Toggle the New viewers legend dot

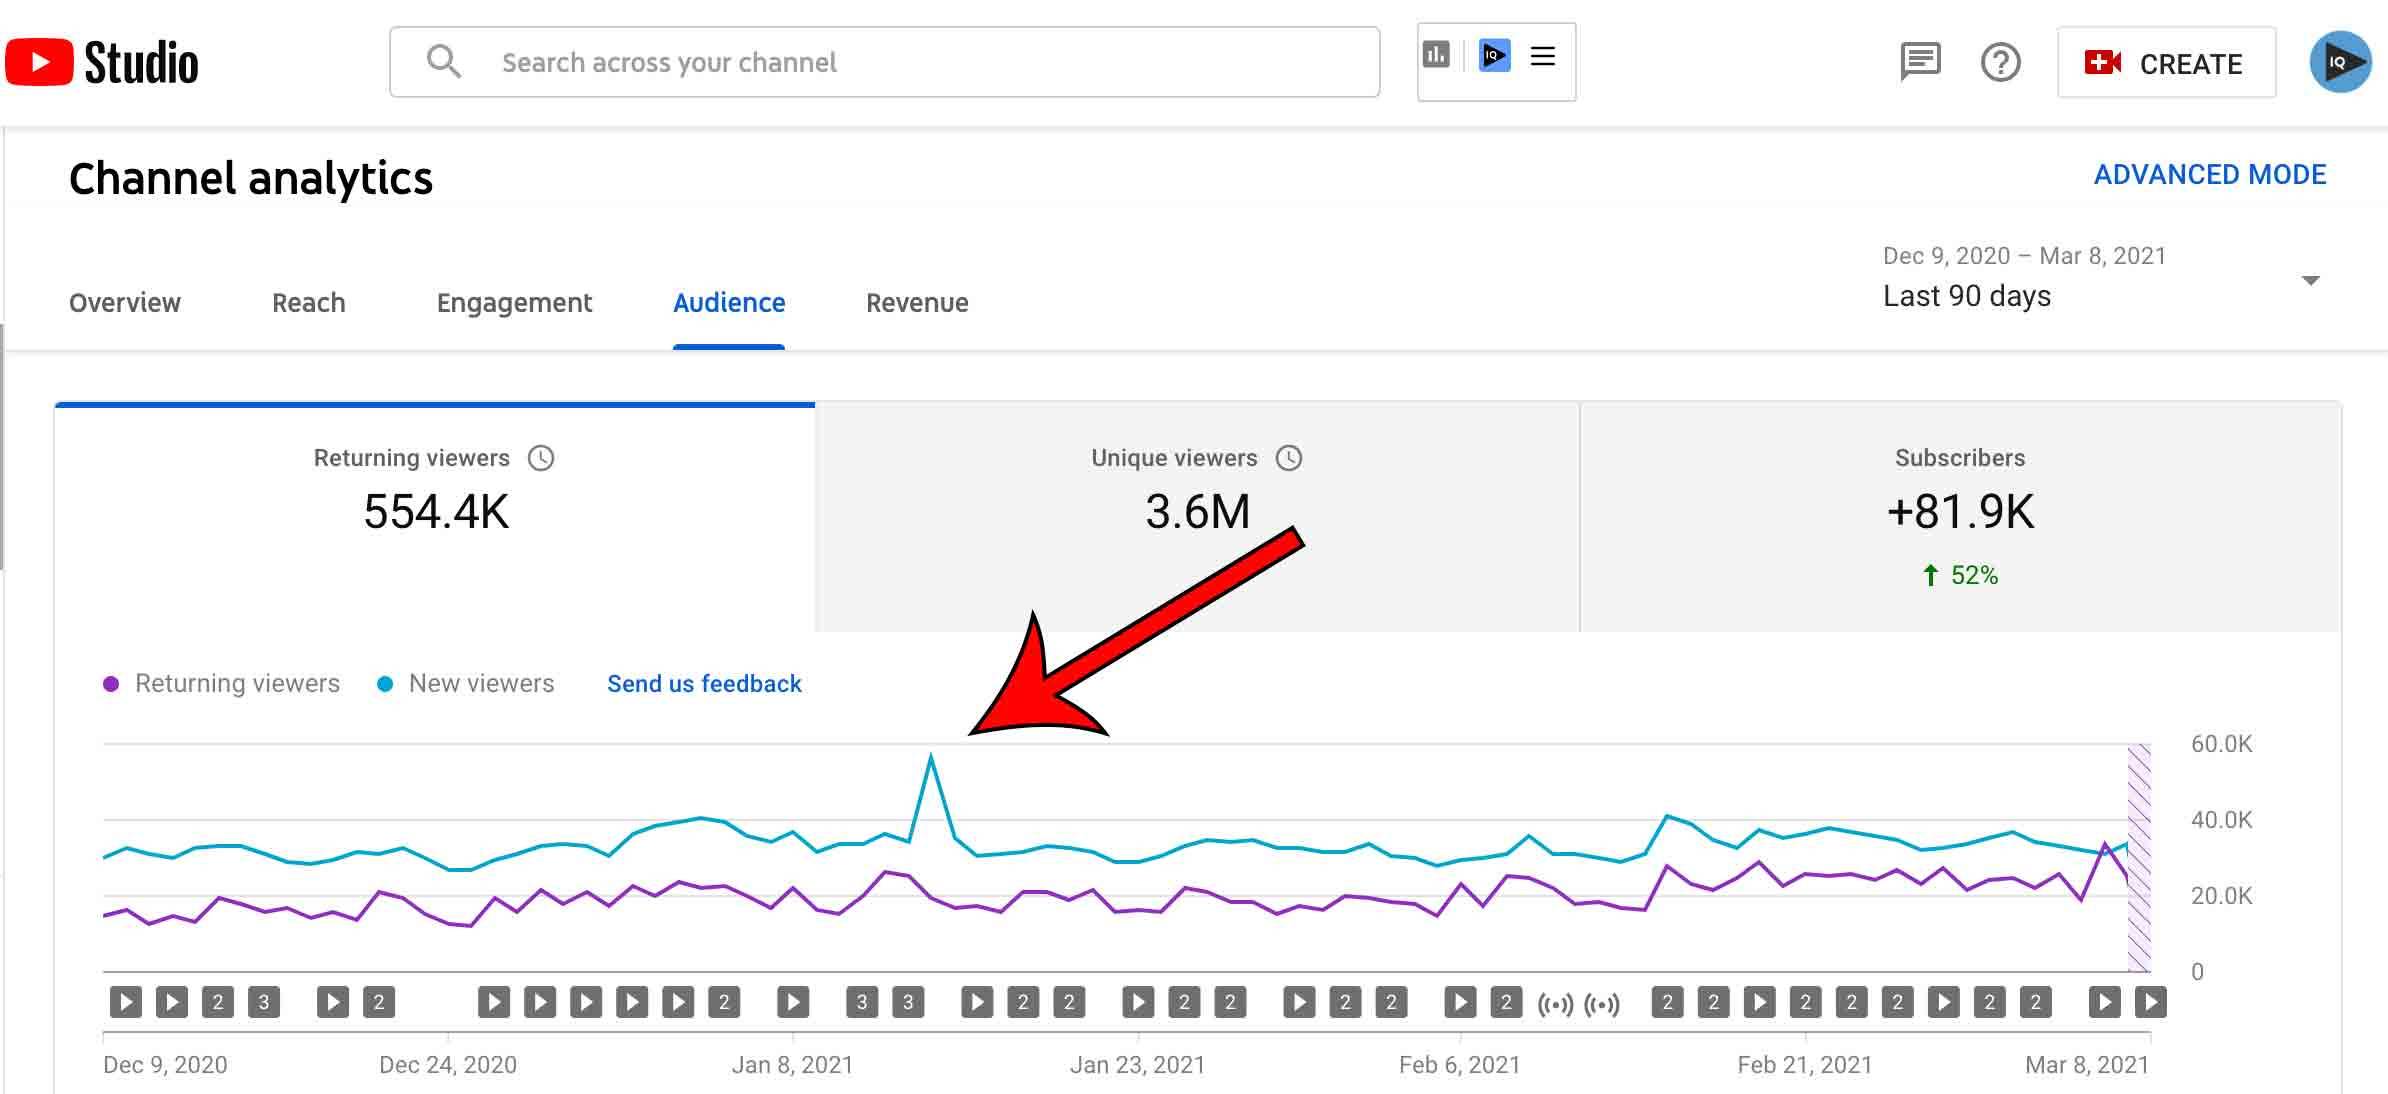385,684
